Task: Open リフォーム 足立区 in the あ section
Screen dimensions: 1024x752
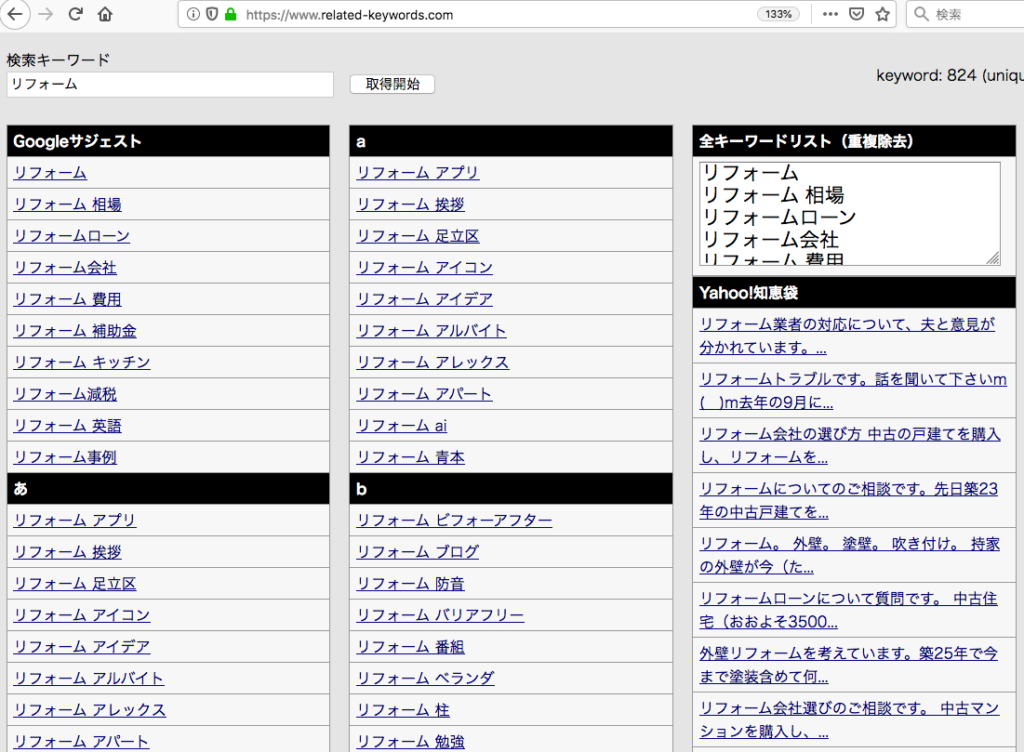Action: click(x=75, y=584)
